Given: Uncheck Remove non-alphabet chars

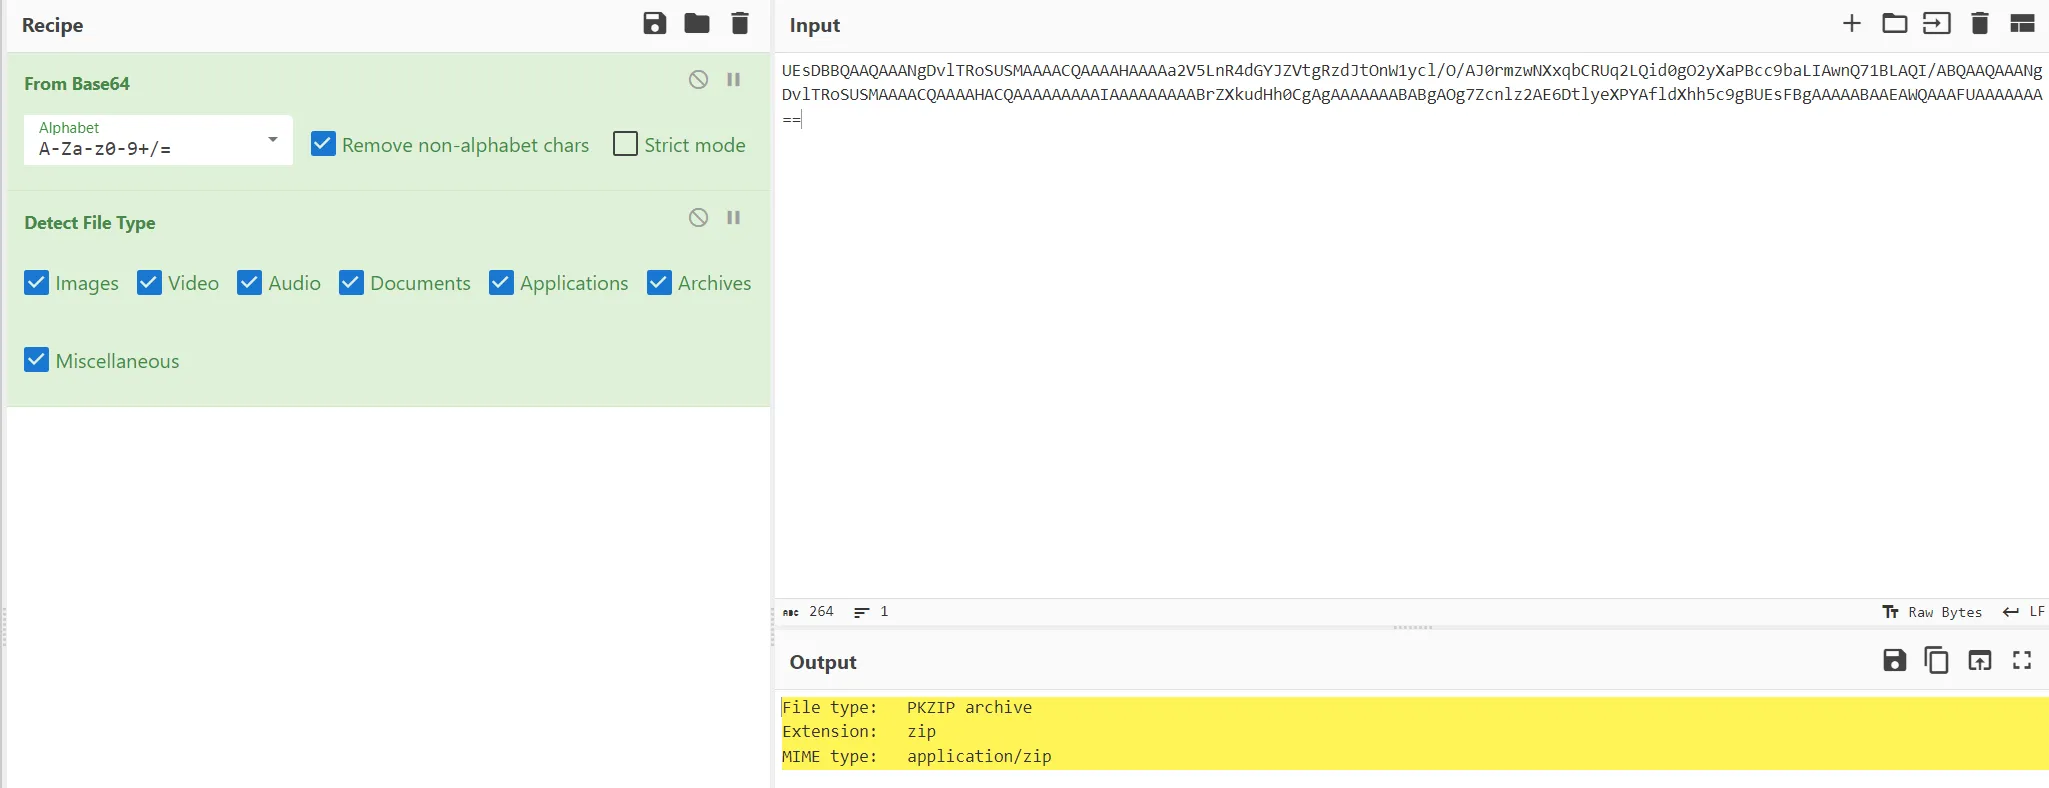Looking at the screenshot, I should pos(323,144).
